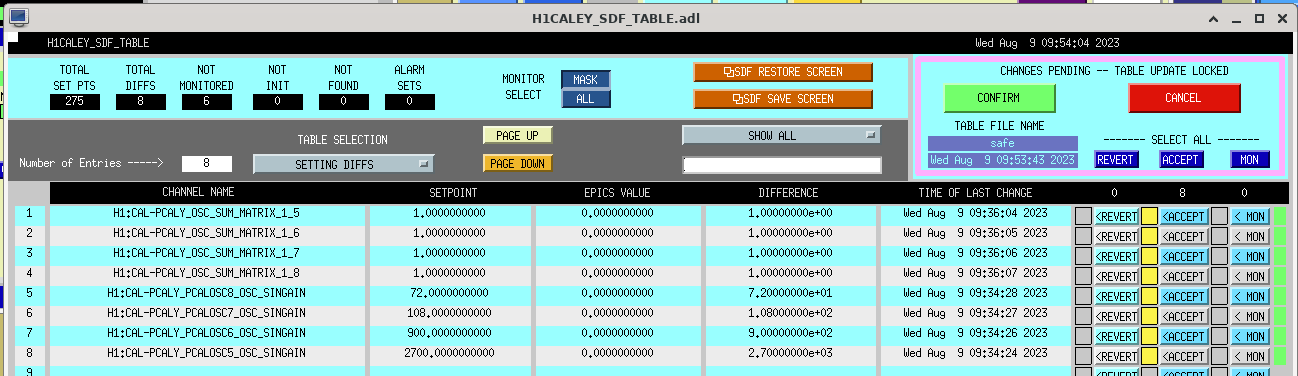Accept row 7 PCALOSC6_OSC_SINGAIN difference
1298x376 pixels.
coord(1184,336)
